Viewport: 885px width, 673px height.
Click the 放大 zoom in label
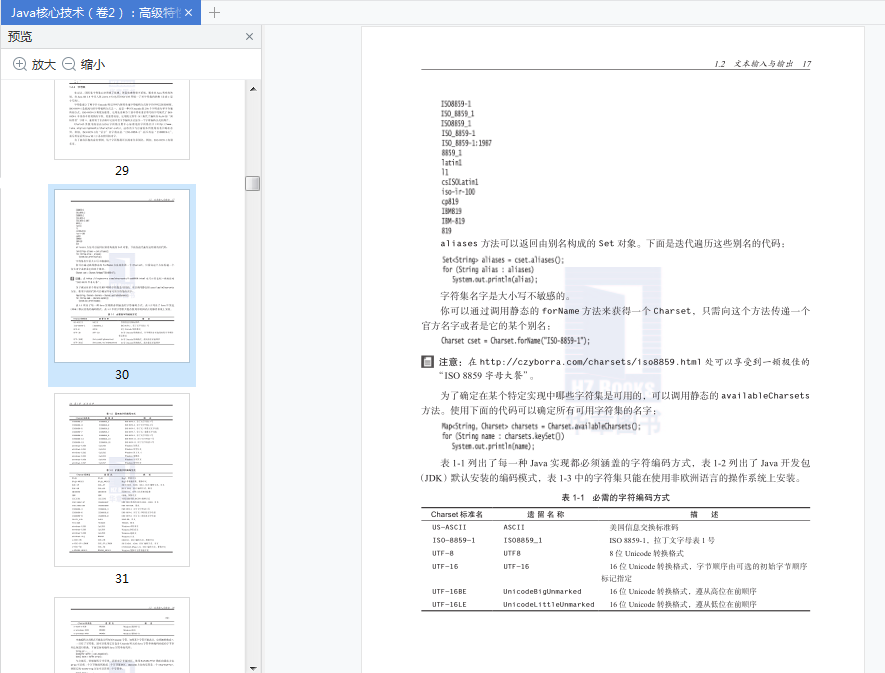43,64
